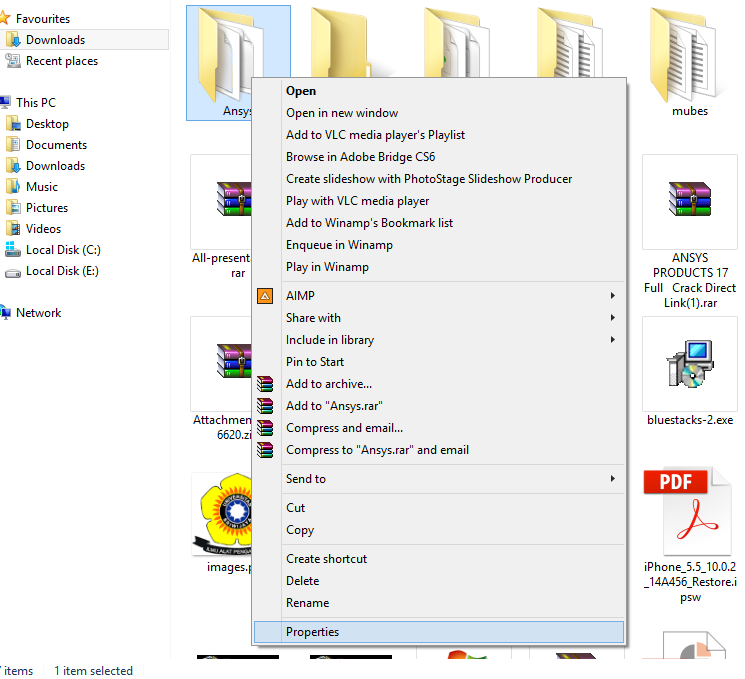
Task: Expand the Share with submenu arrow
Action: tap(612, 317)
